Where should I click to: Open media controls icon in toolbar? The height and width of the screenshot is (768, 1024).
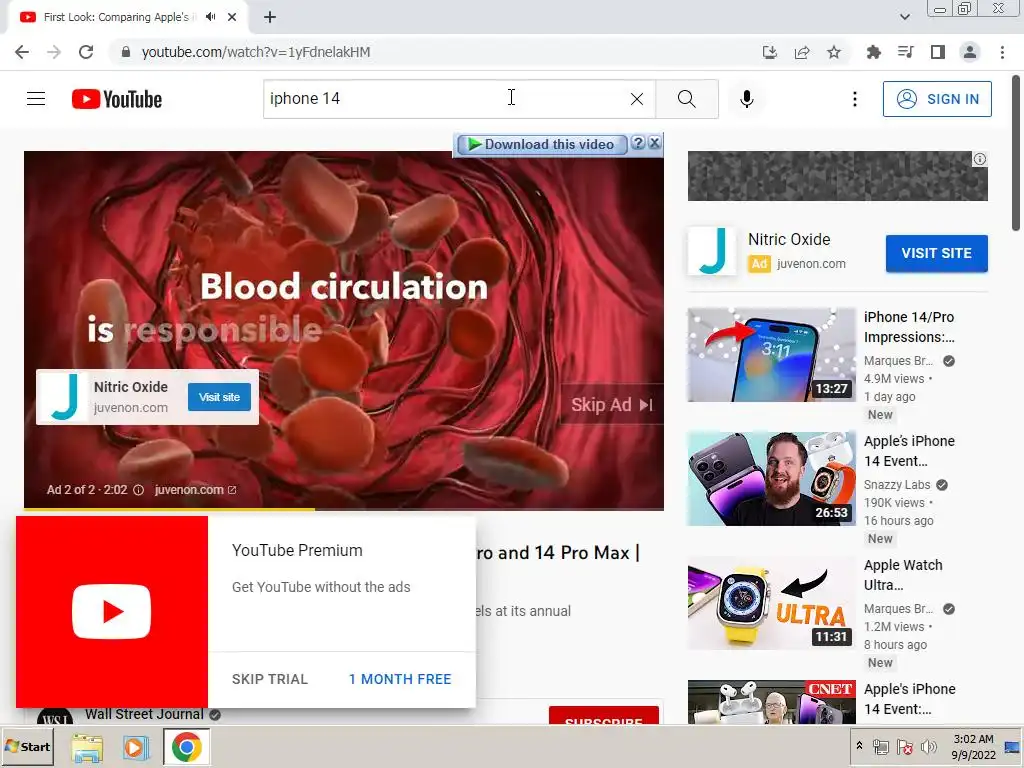coord(906,52)
